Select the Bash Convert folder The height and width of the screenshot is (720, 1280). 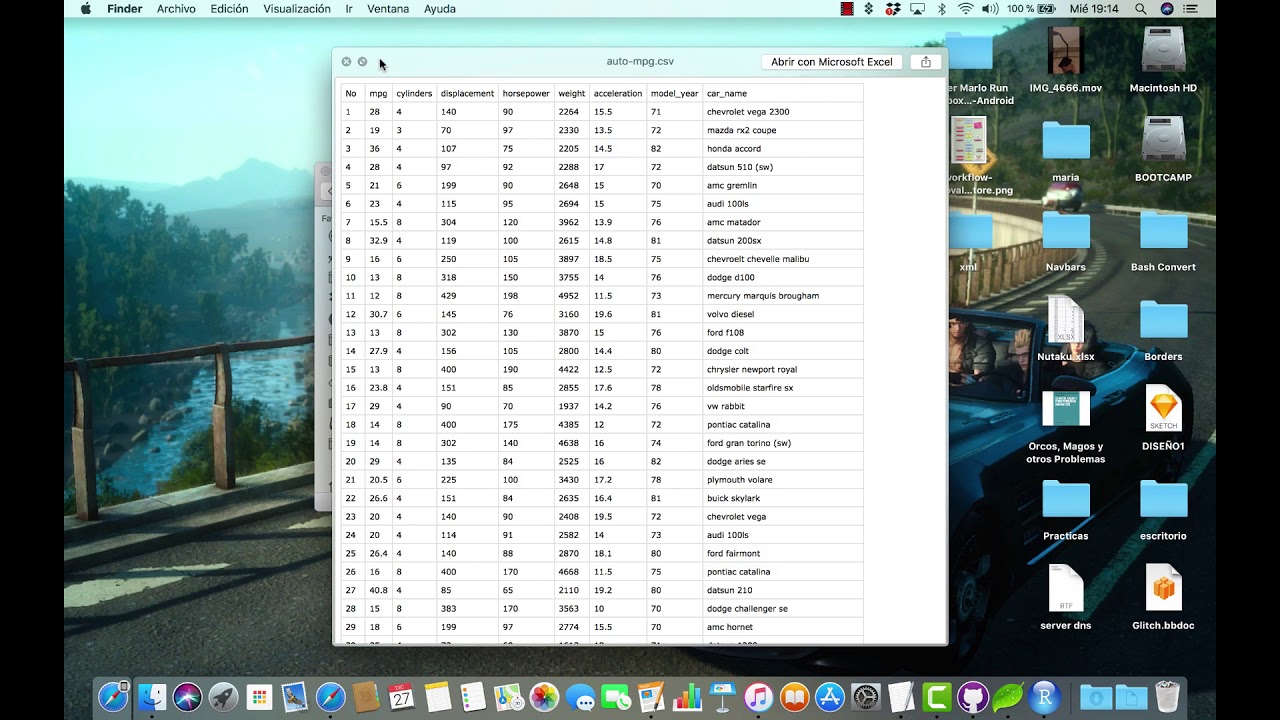[1163, 239]
